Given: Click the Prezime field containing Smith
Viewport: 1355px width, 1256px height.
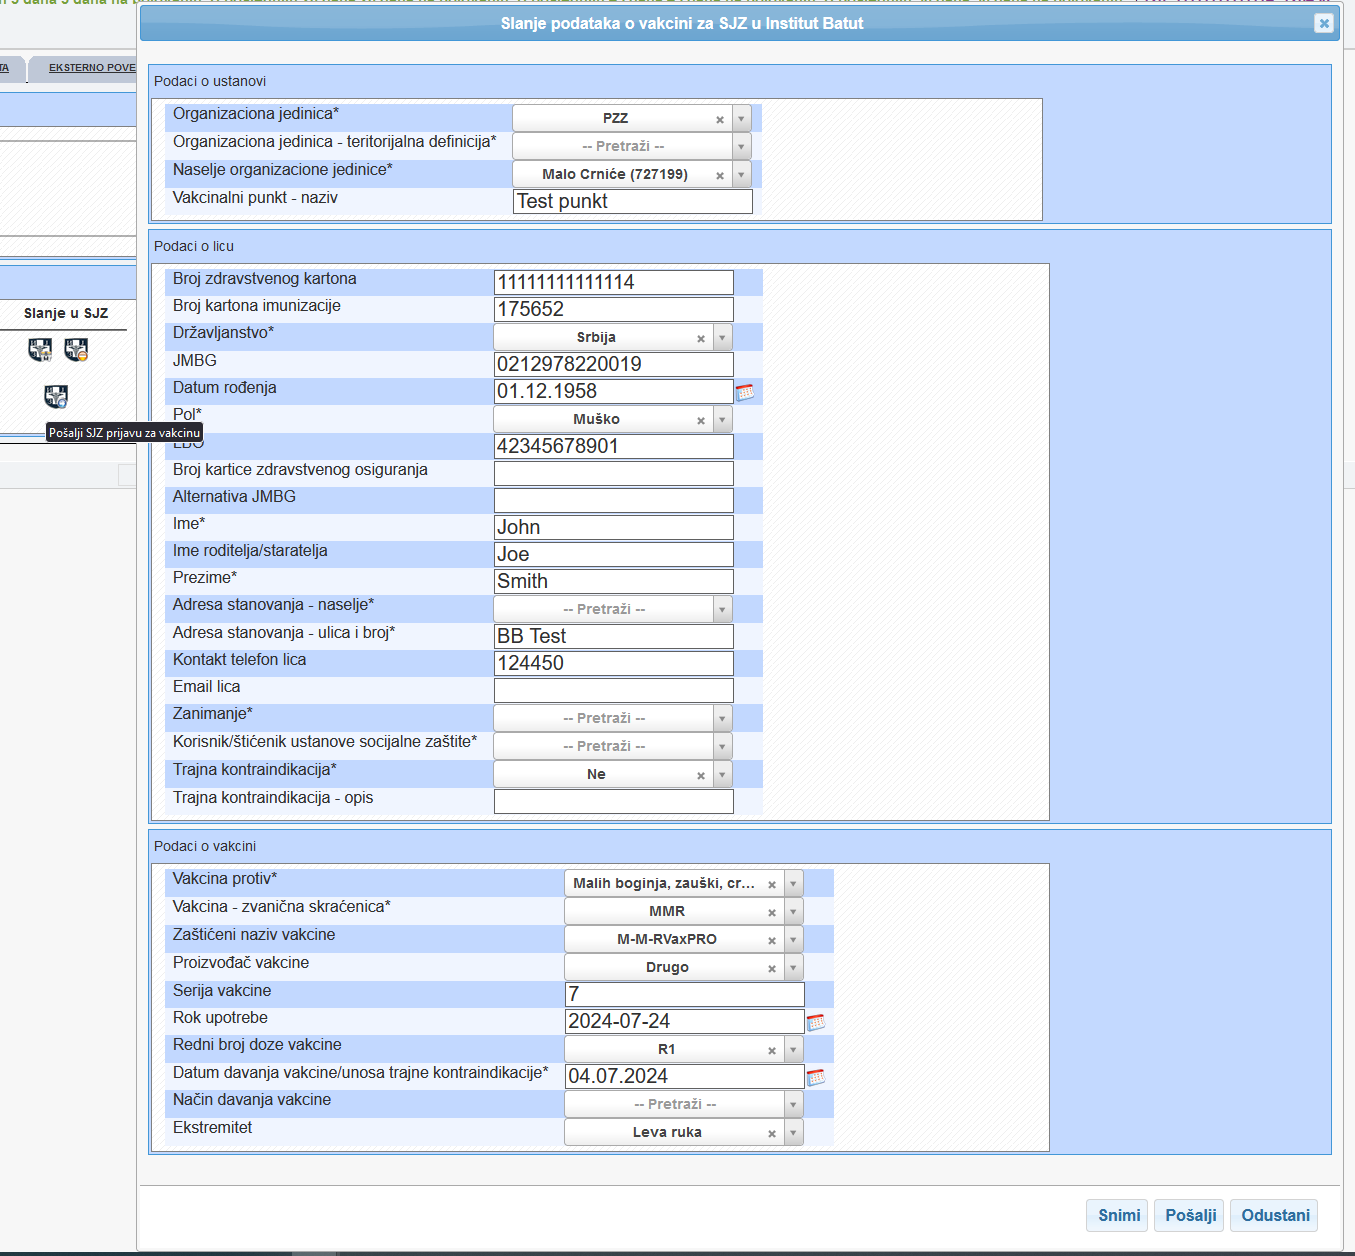Looking at the screenshot, I should 614,581.
